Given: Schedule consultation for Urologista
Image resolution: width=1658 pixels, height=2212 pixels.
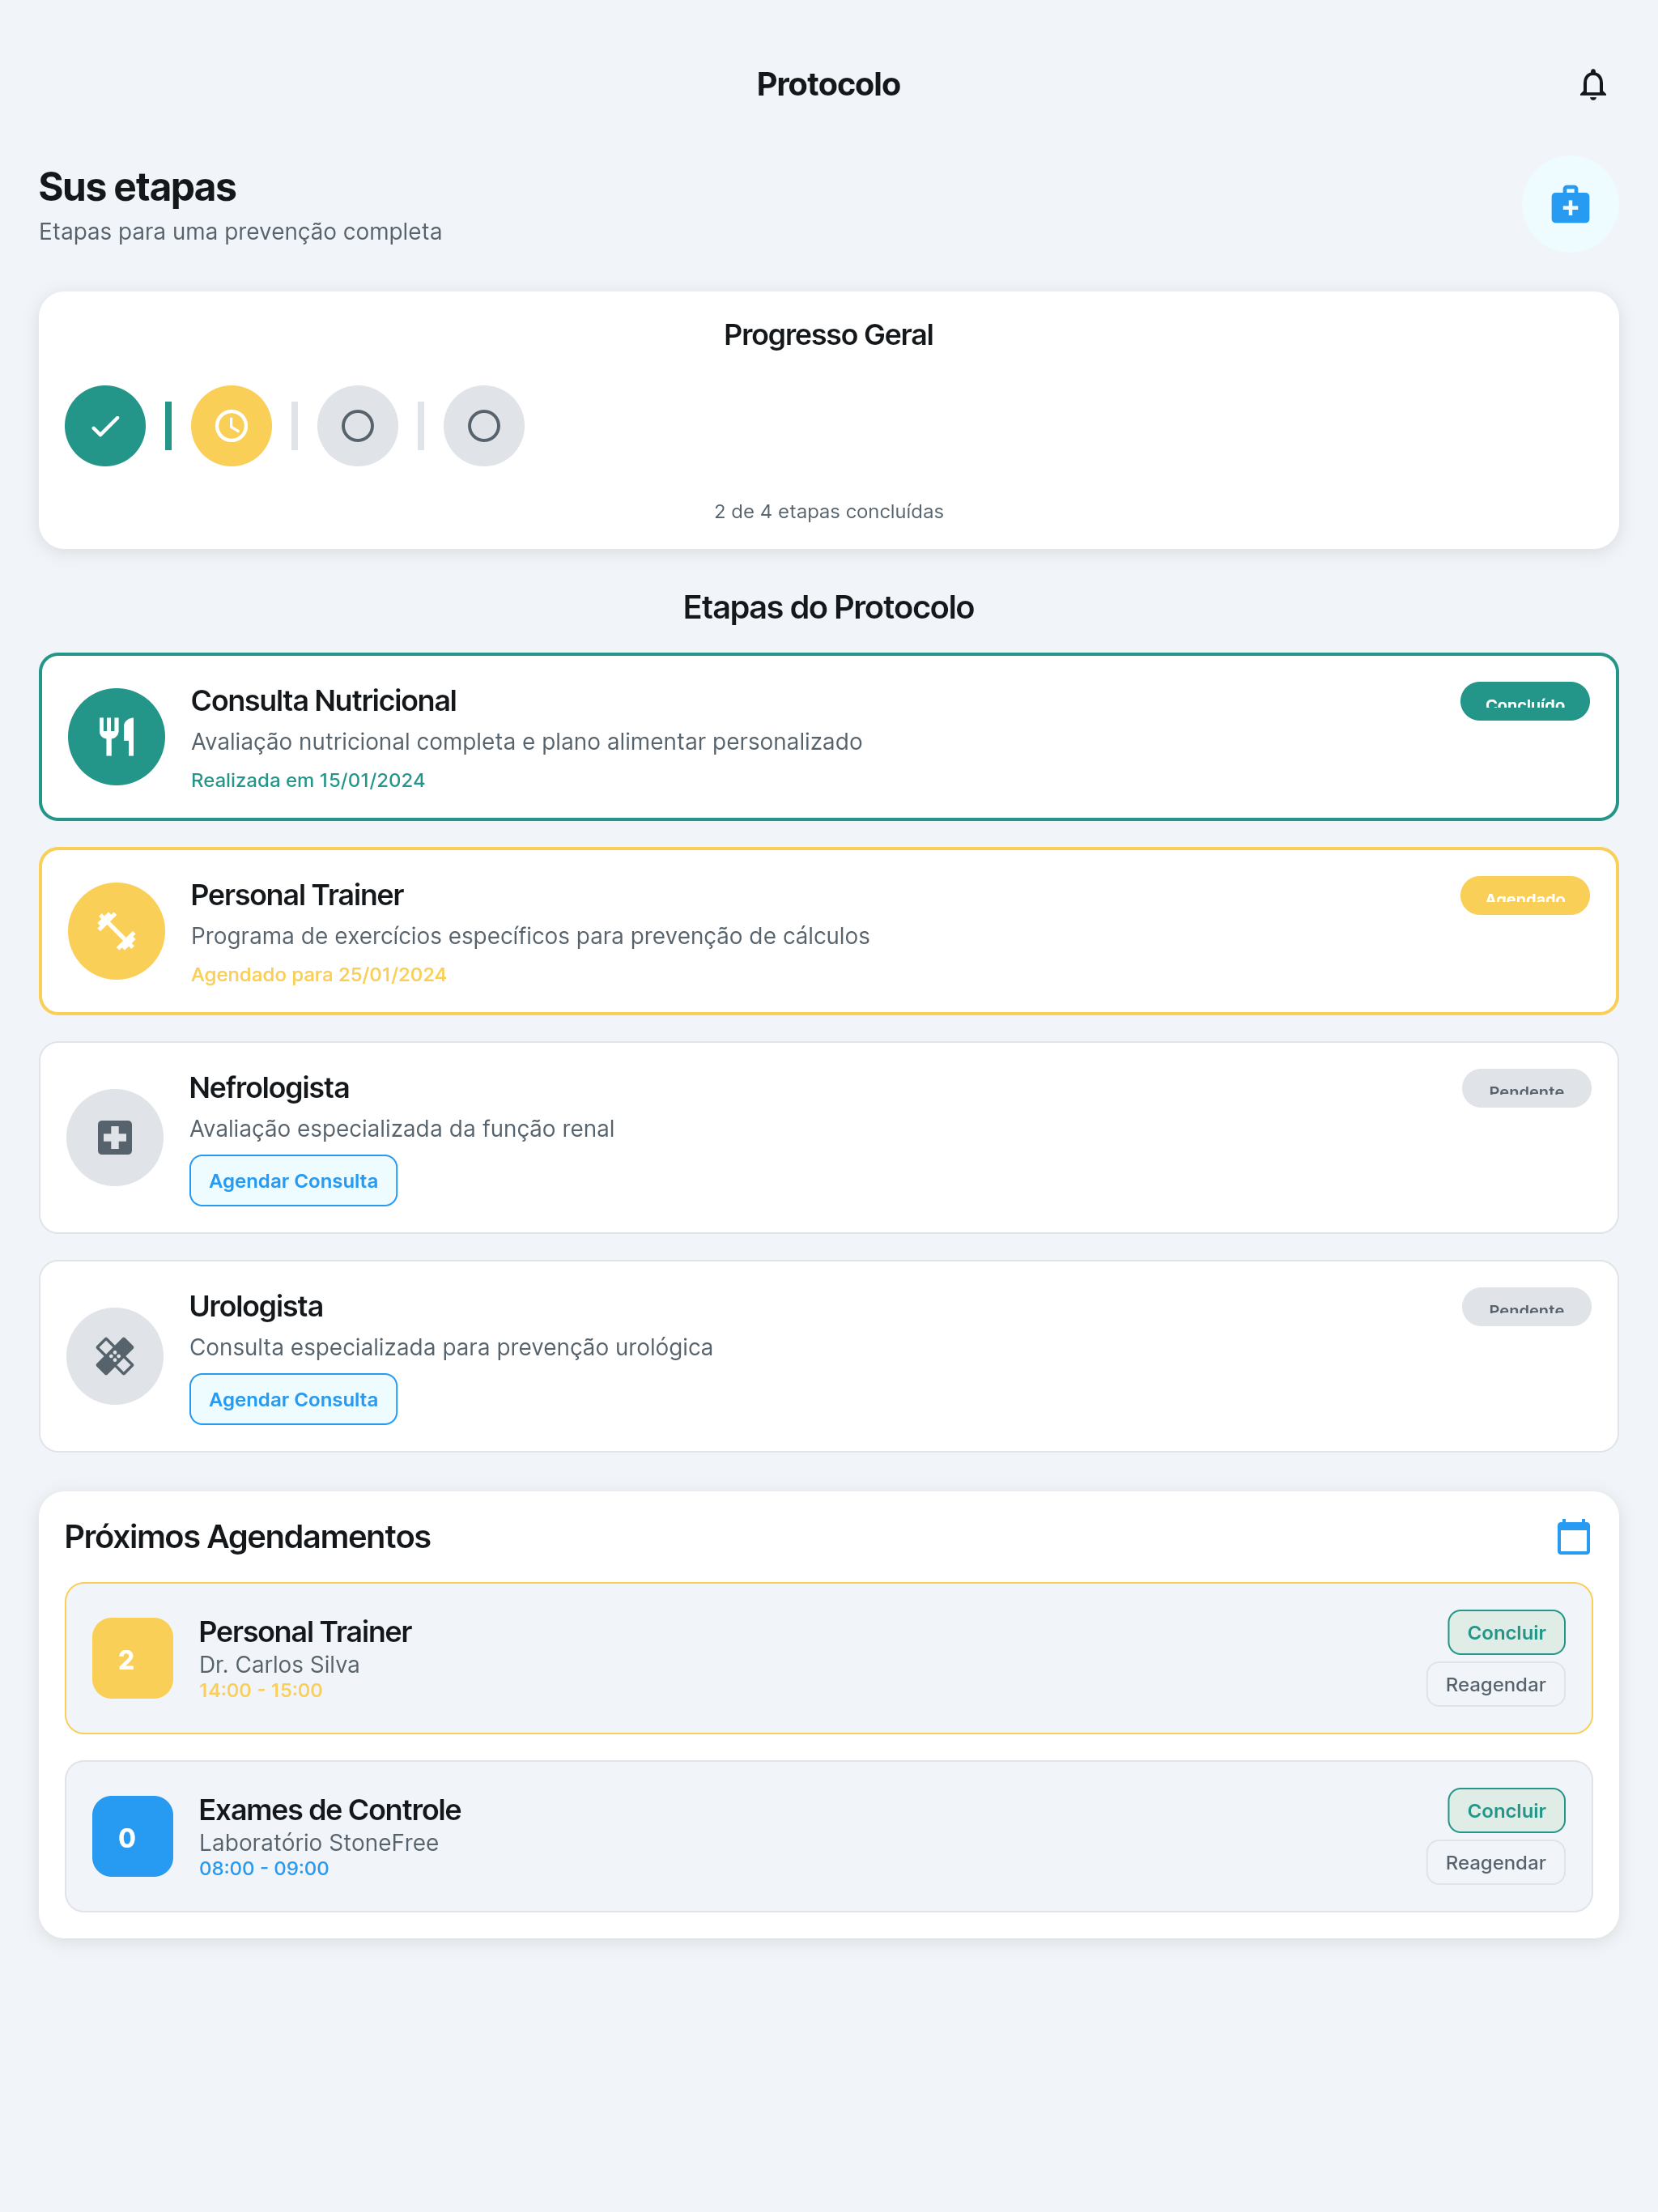Looking at the screenshot, I should click(293, 1399).
